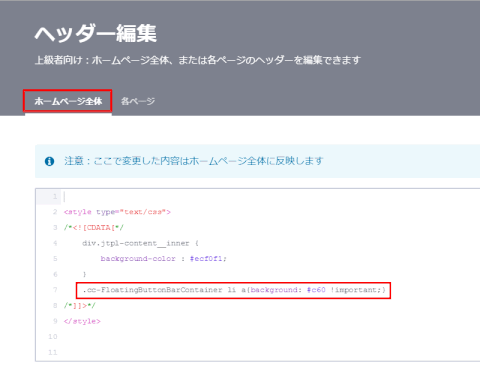Click subtitle text starting 上級者向け

[x=198, y=60]
